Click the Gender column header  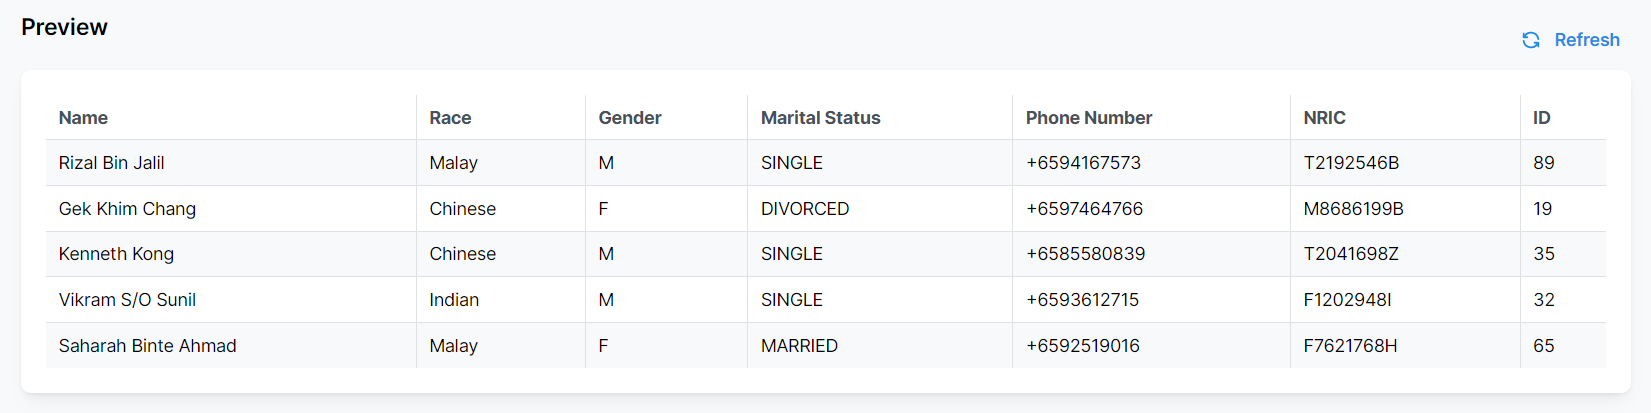(630, 118)
